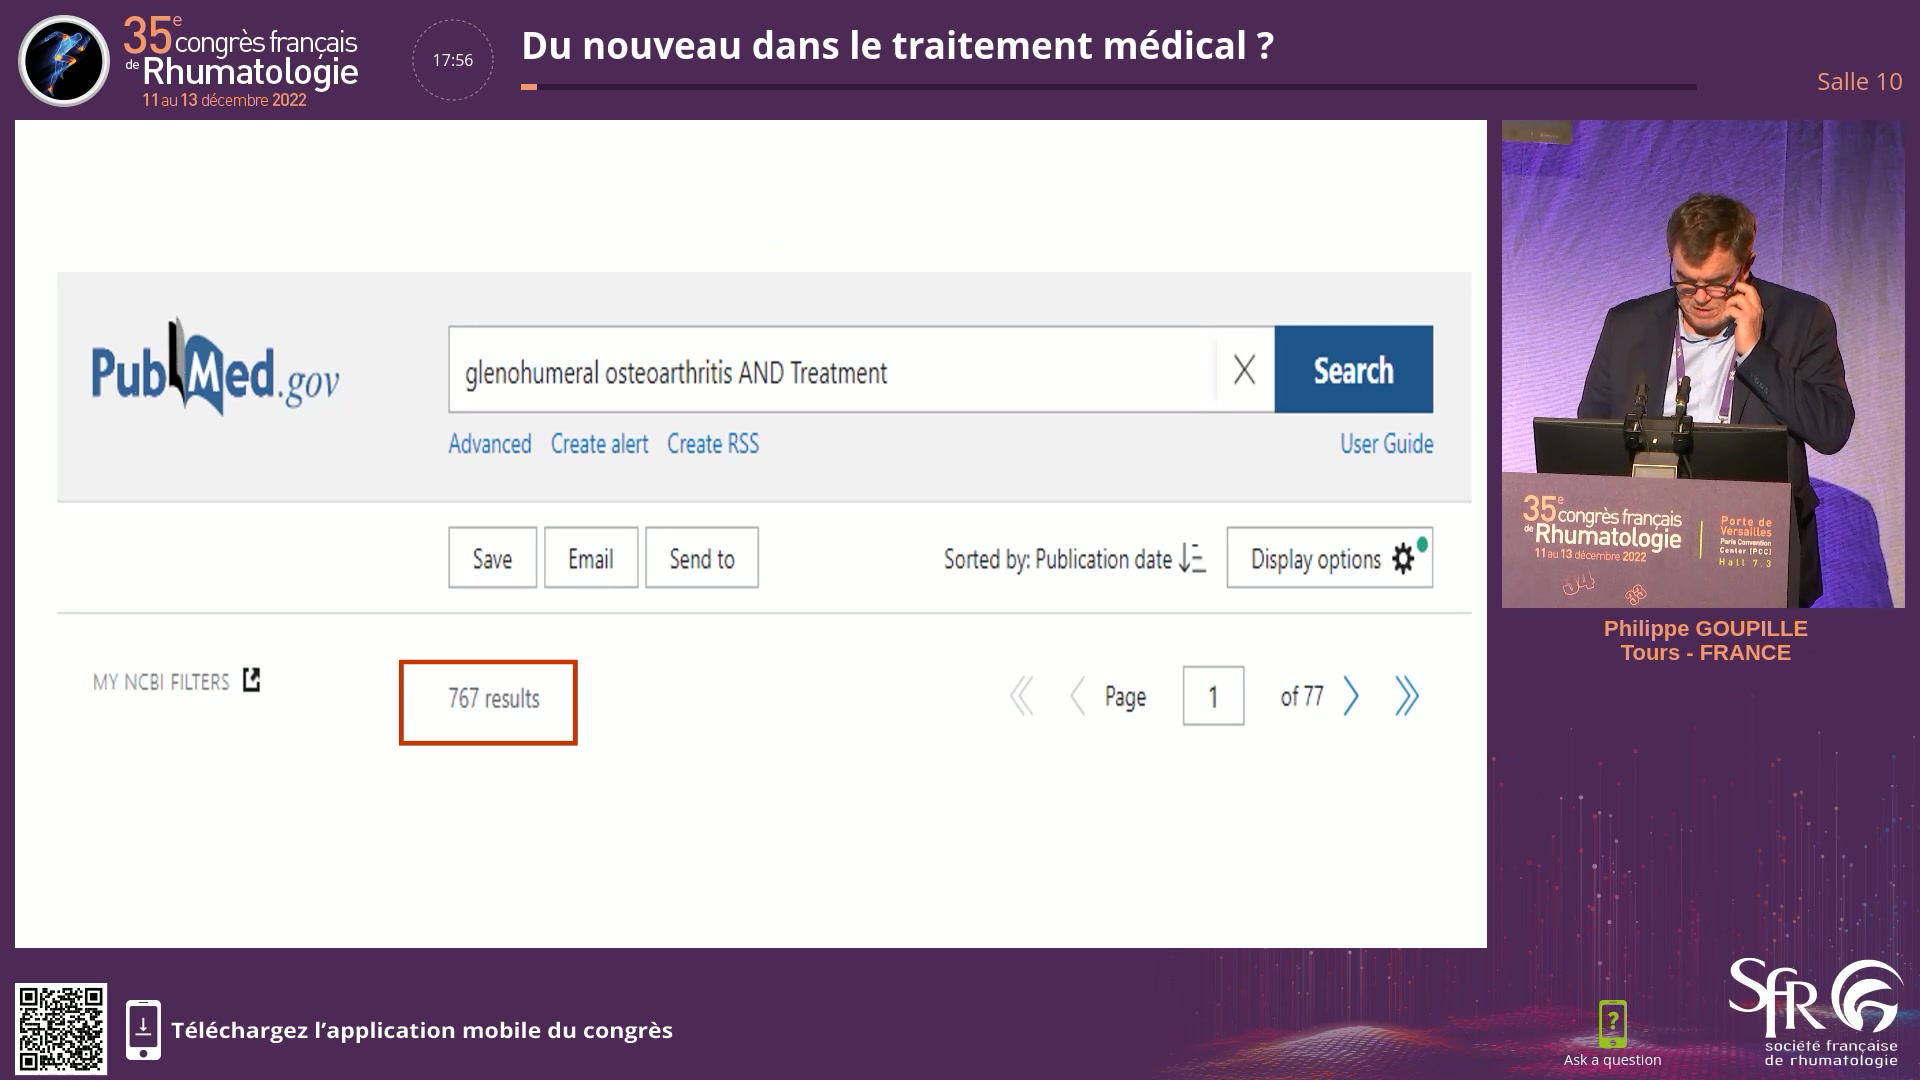The height and width of the screenshot is (1080, 1920).
Task: Click the mobile app download phone icon
Action: [143, 1029]
